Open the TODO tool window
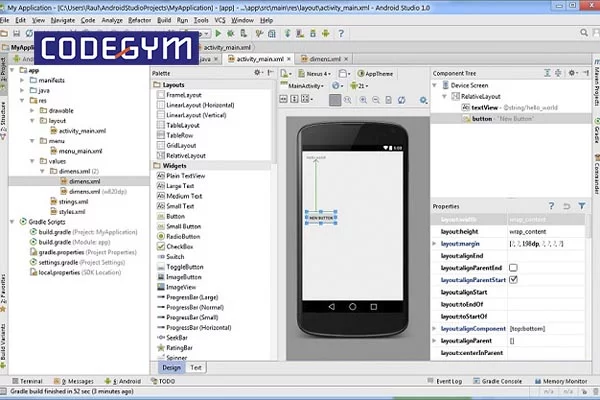Screen dimensions: 600x400 (x=163, y=381)
